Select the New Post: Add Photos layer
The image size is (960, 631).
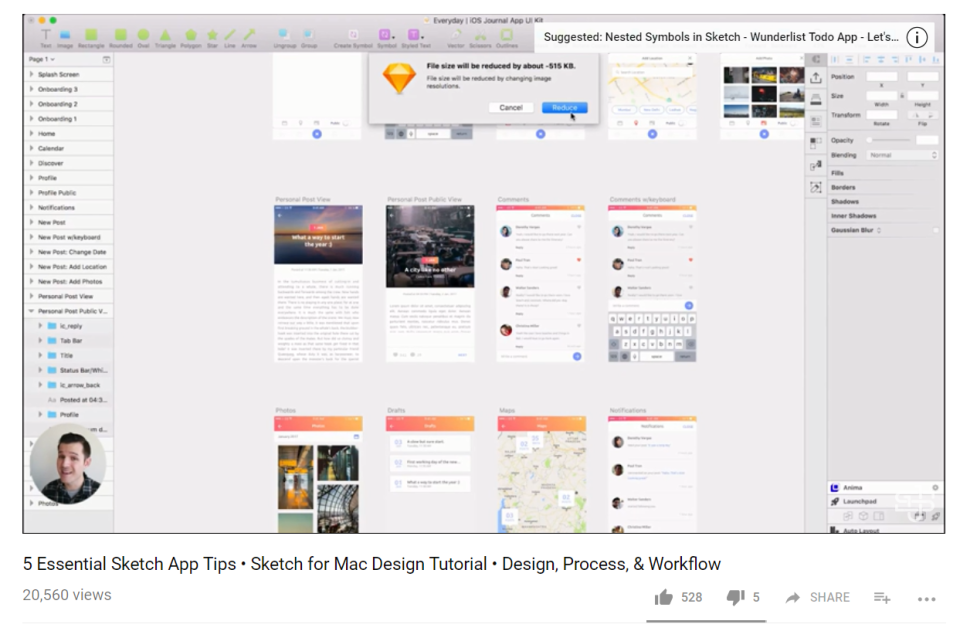[x=69, y=282]
